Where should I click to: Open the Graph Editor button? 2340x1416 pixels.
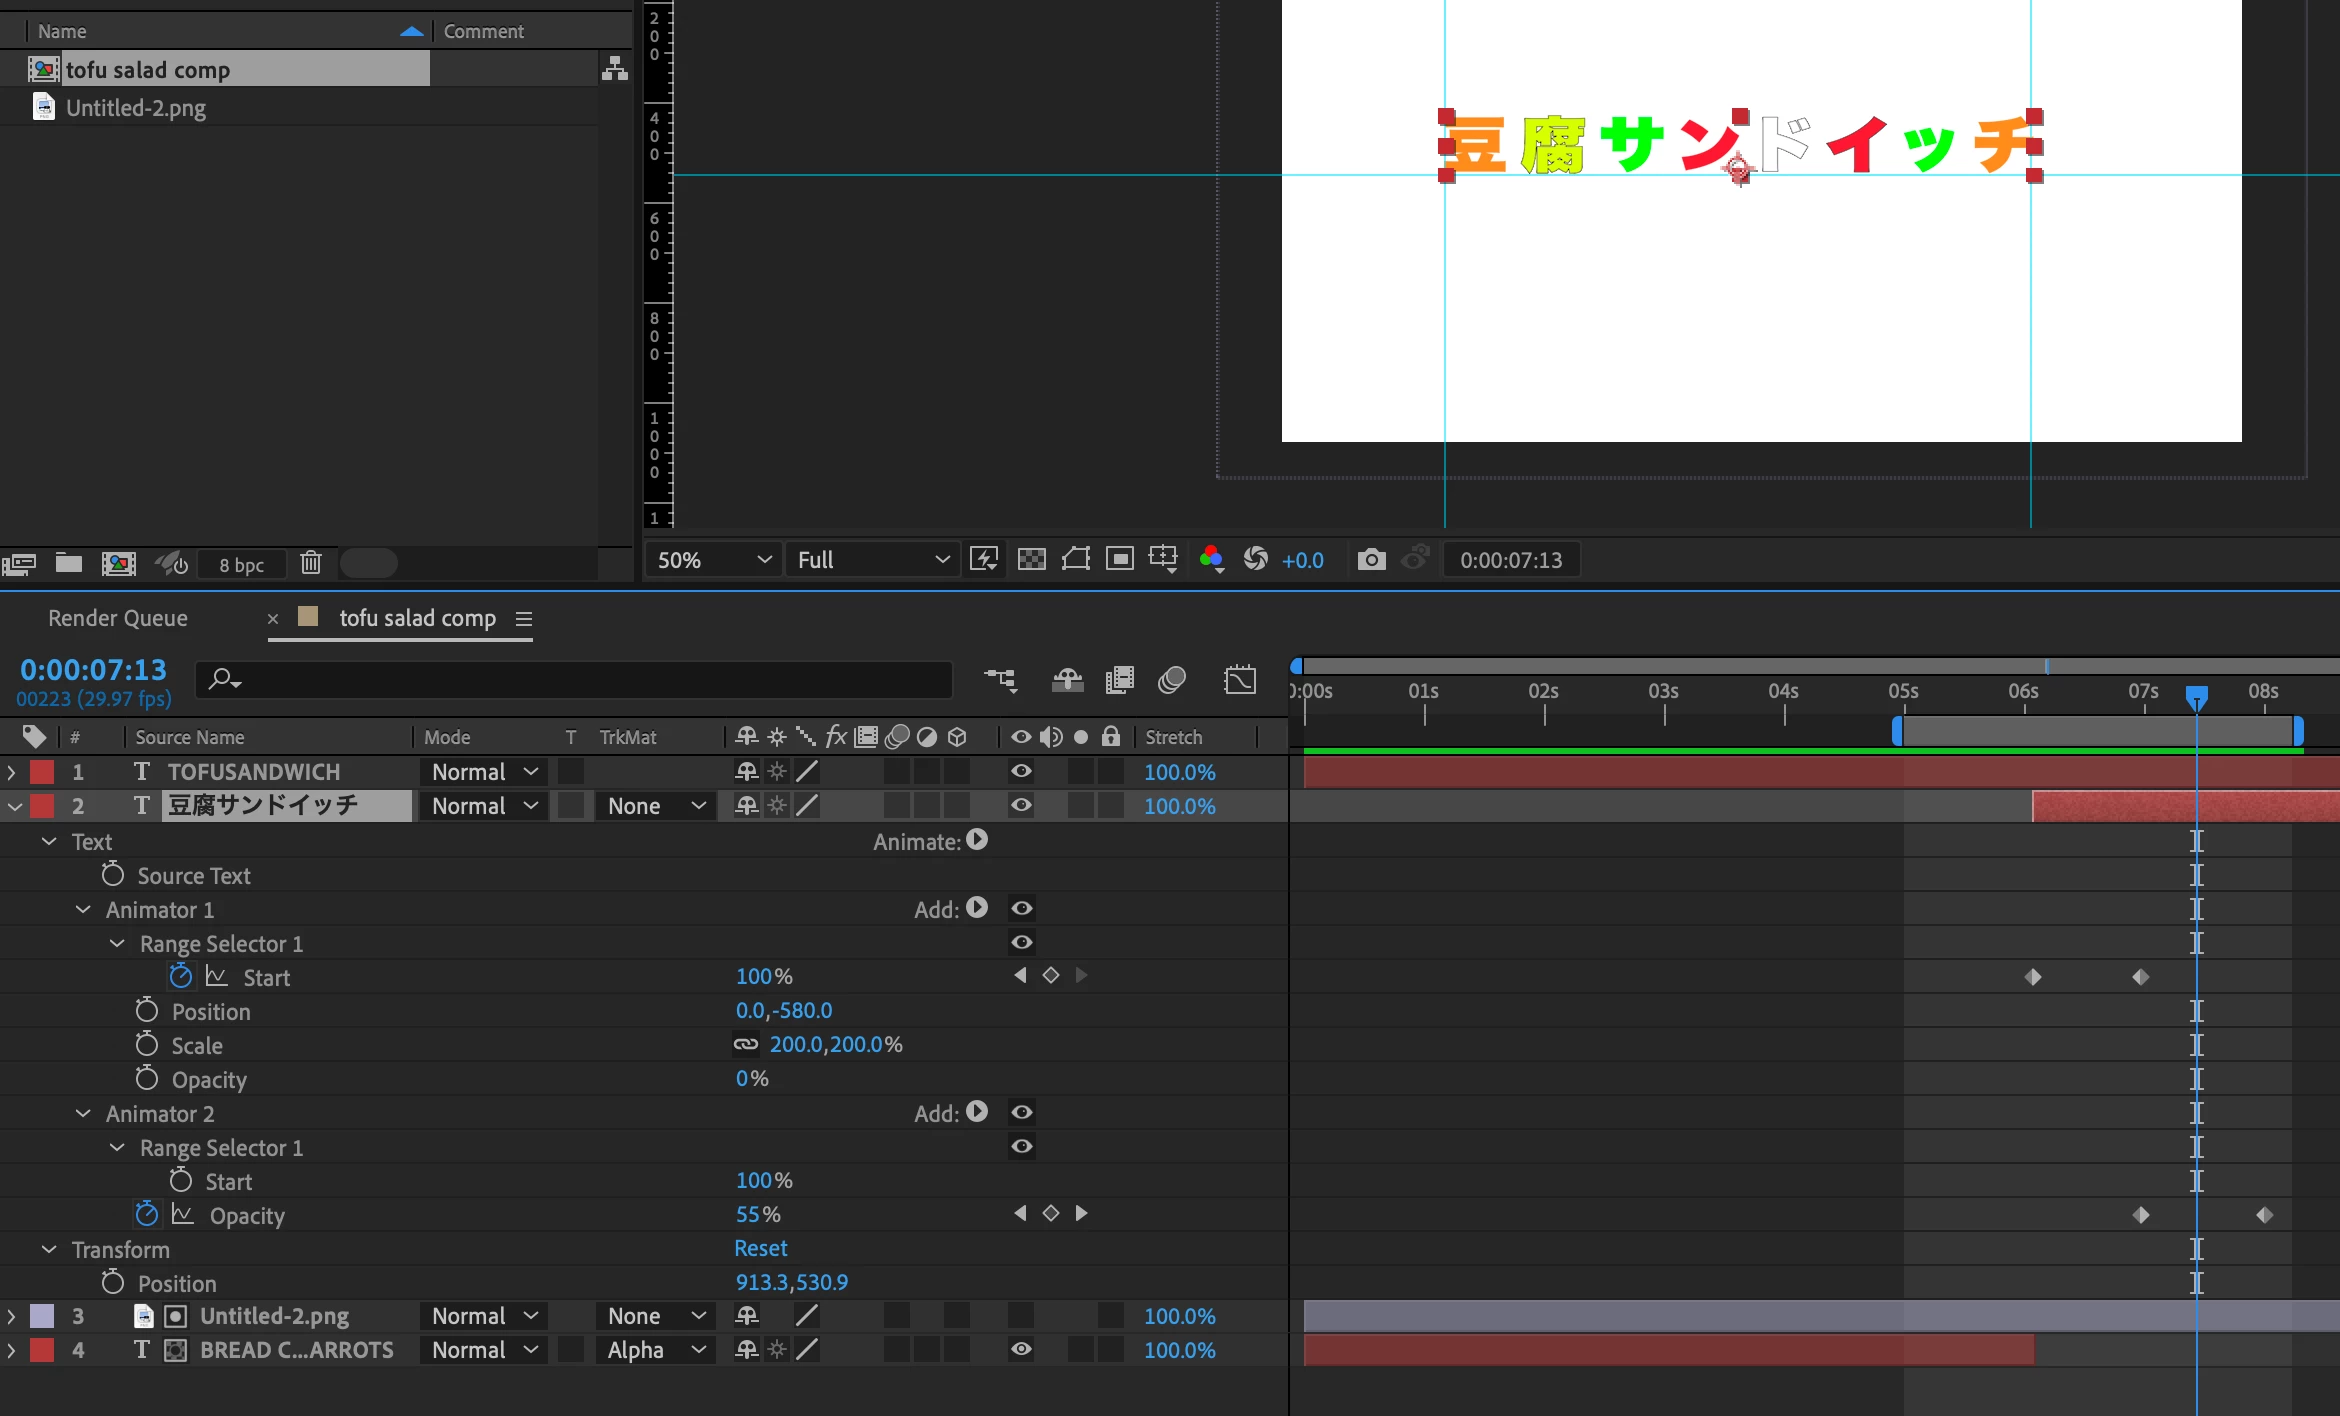point(1240,680)
